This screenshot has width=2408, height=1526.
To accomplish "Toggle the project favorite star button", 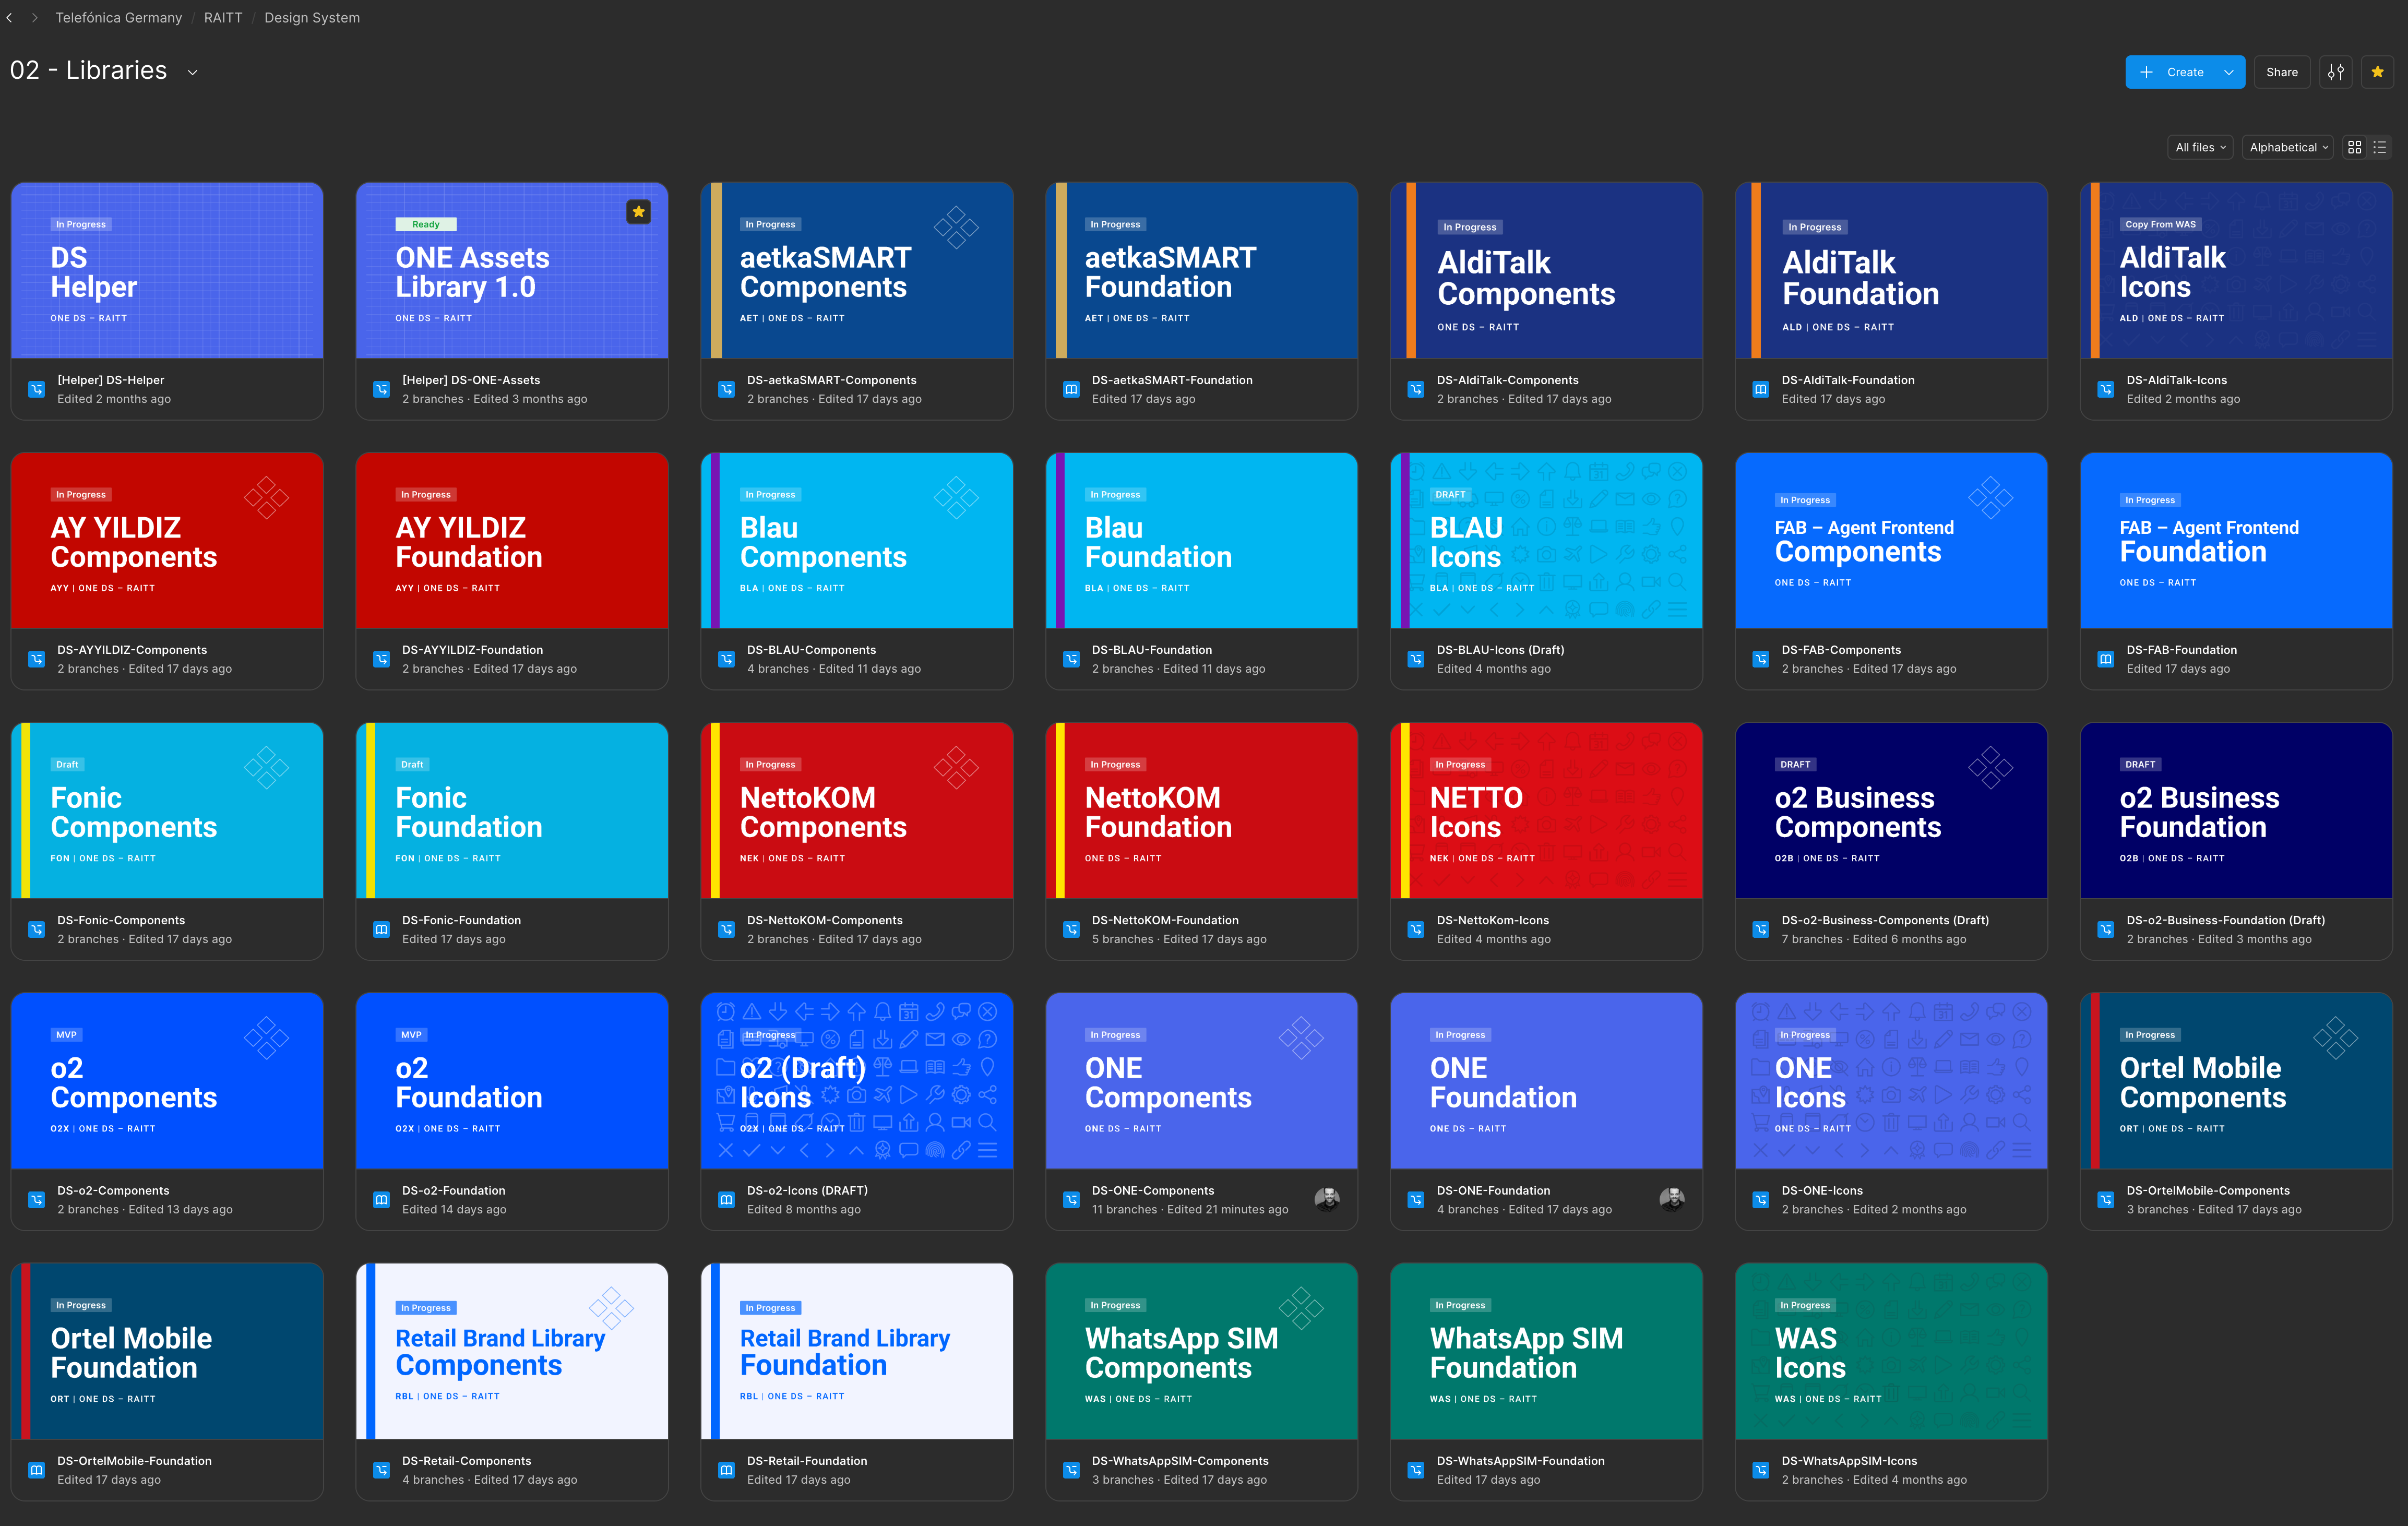I will click(2377, 72).
